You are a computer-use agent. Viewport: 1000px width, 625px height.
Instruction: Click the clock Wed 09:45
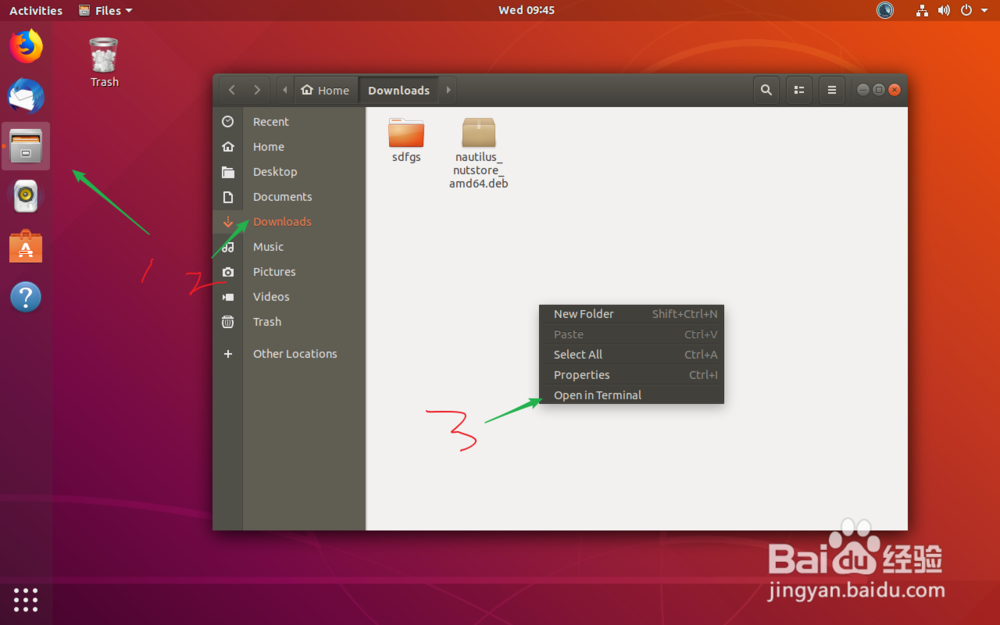526,10
